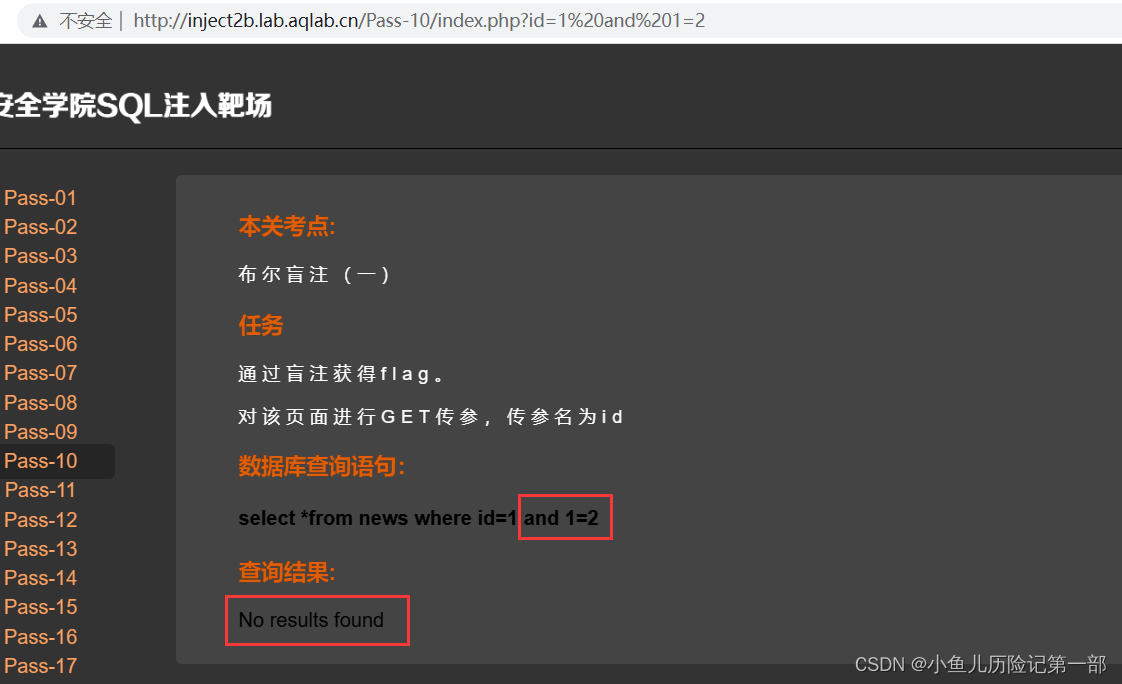The image size is (1122, 684).
Task: Open Pass-15 from the list
Action: point(40,607)
